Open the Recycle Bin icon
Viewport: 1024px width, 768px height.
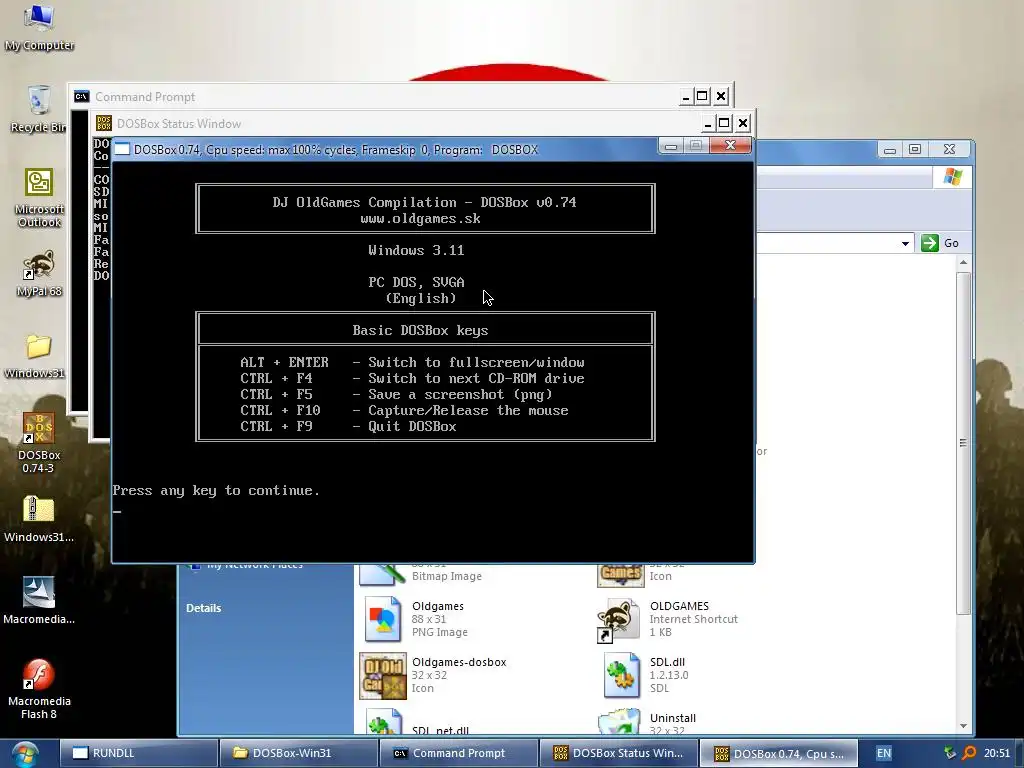pyautogui.click(x=39, y=108)
